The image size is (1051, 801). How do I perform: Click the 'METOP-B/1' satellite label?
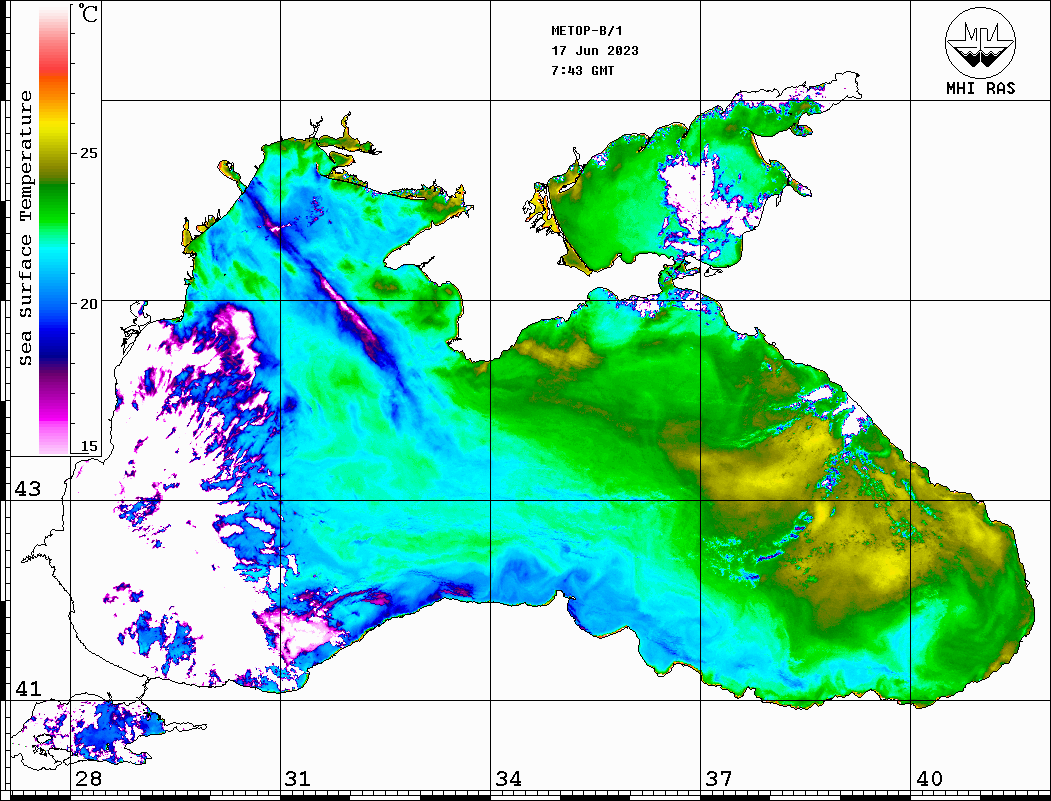(586, 31)
